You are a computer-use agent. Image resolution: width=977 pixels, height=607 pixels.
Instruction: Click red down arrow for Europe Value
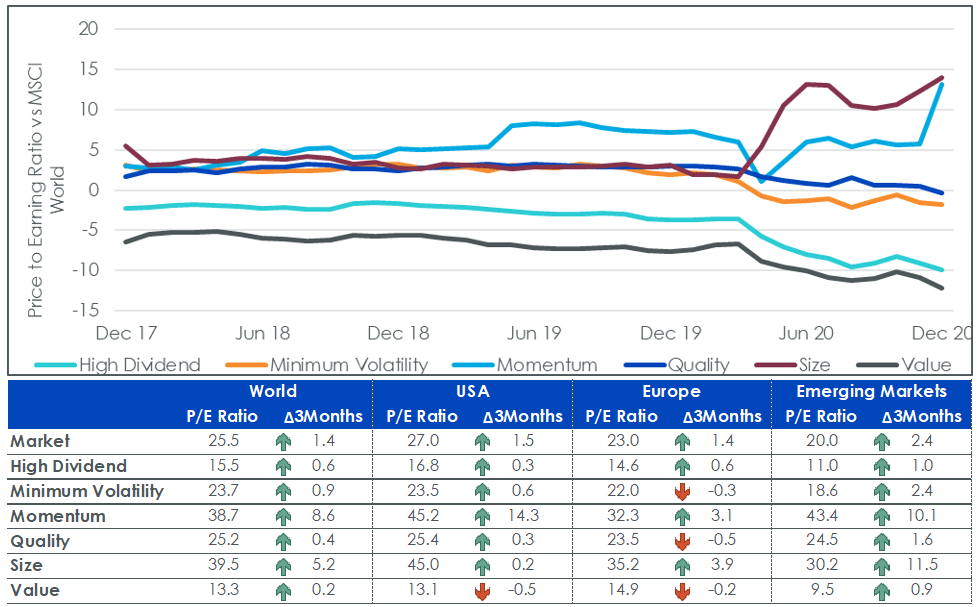(x=682, y=591)
